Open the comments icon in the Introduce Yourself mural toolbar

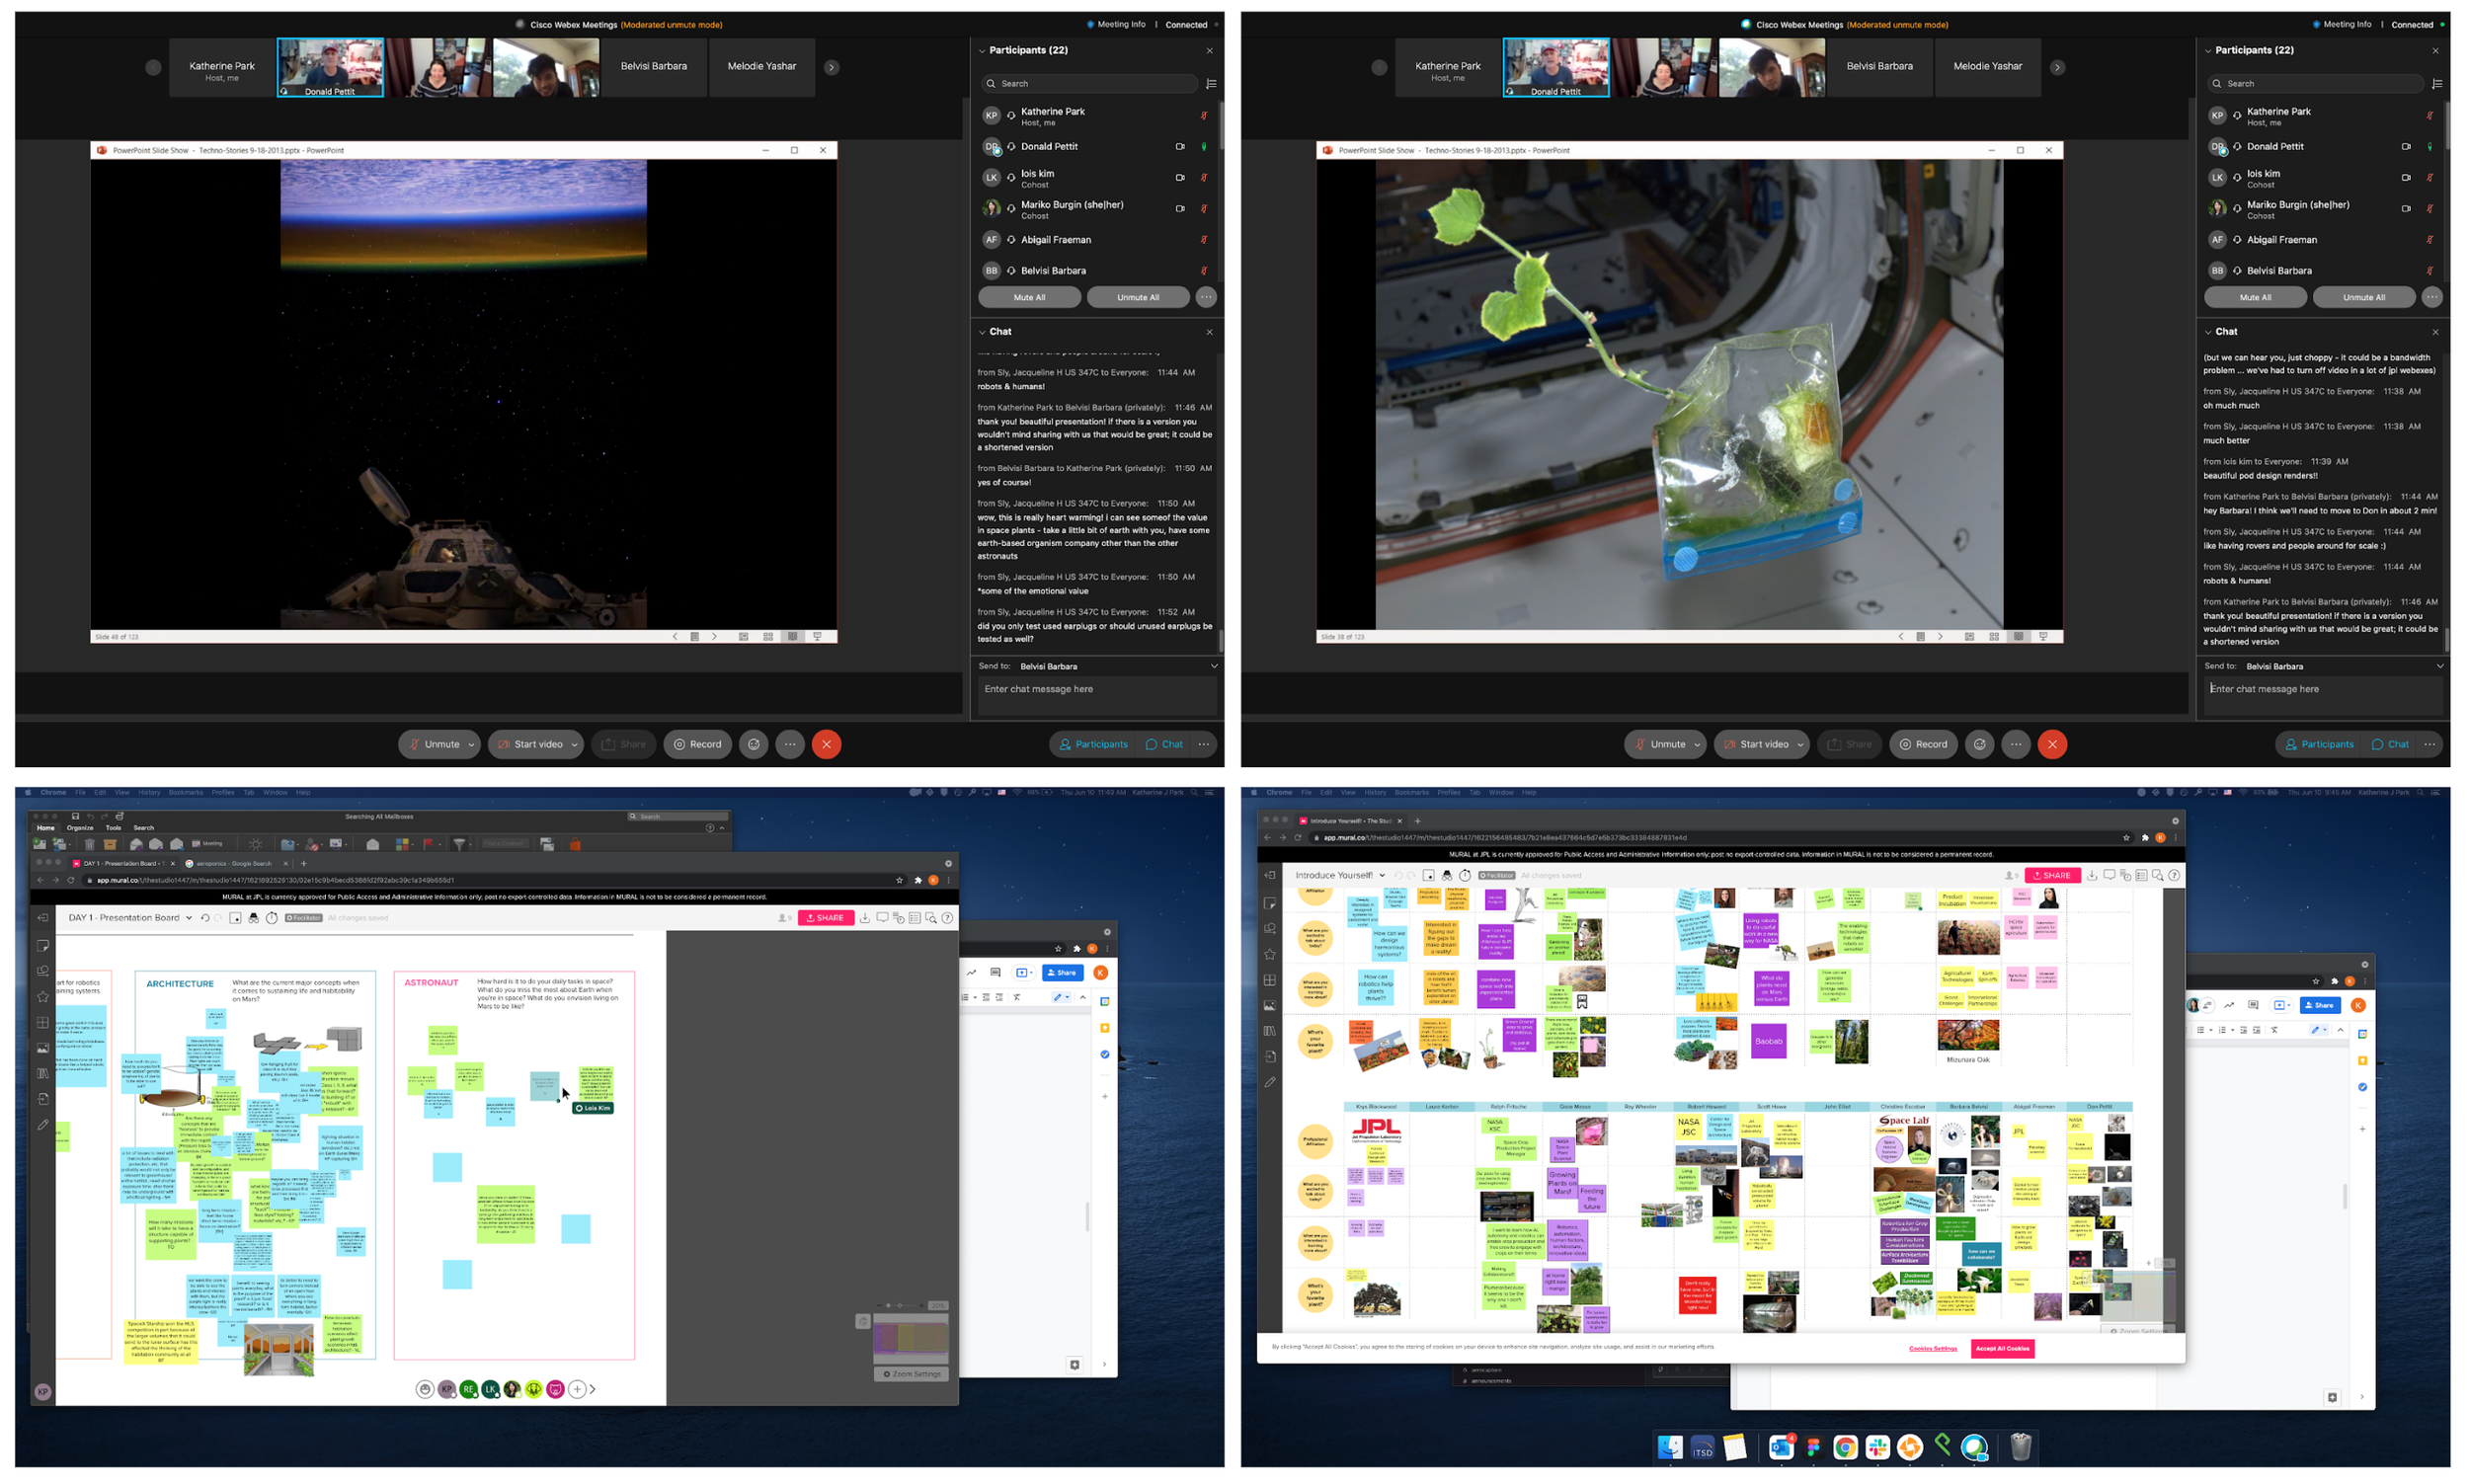coord(2108,875)
